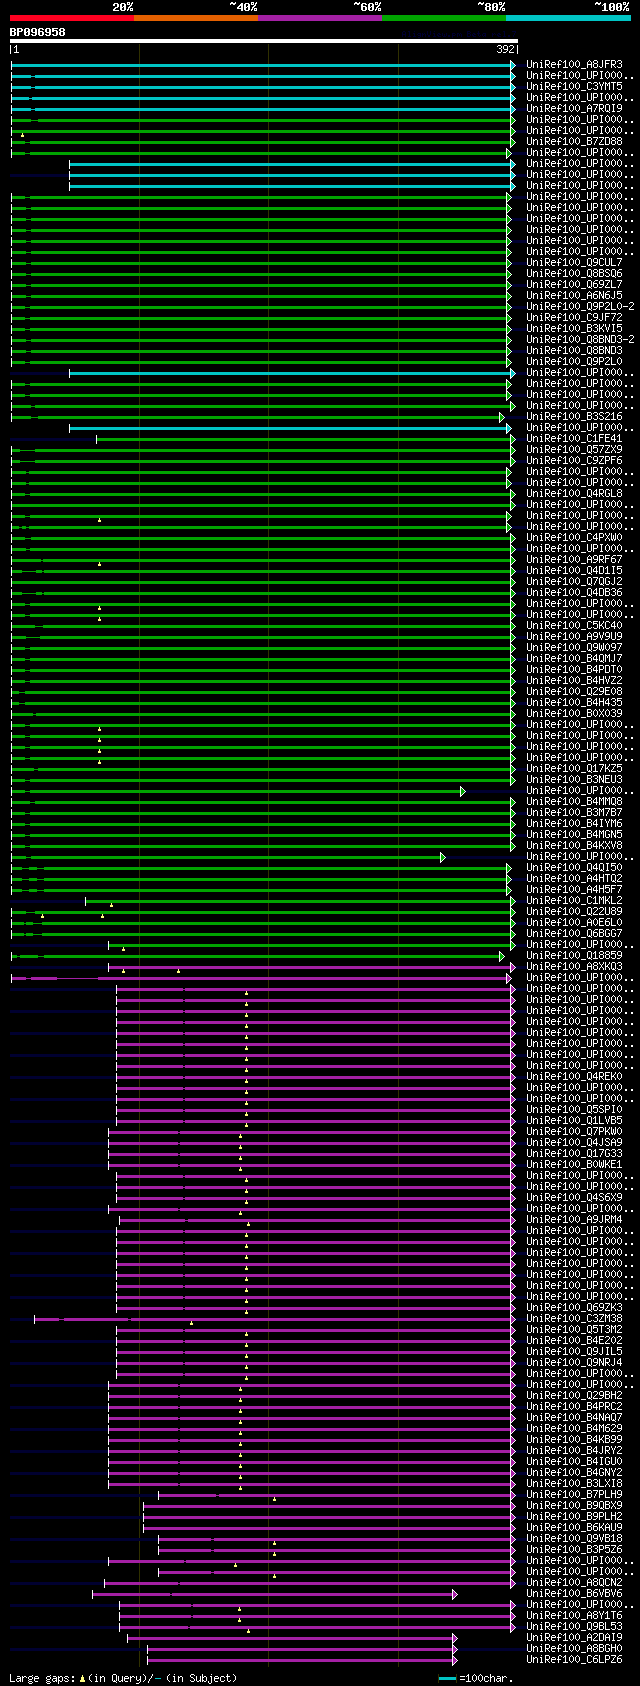Screen dimensions: 640x1686
Task: Select the UniRef100_A6N6J5 label
Action: click(x=574, y=296)
